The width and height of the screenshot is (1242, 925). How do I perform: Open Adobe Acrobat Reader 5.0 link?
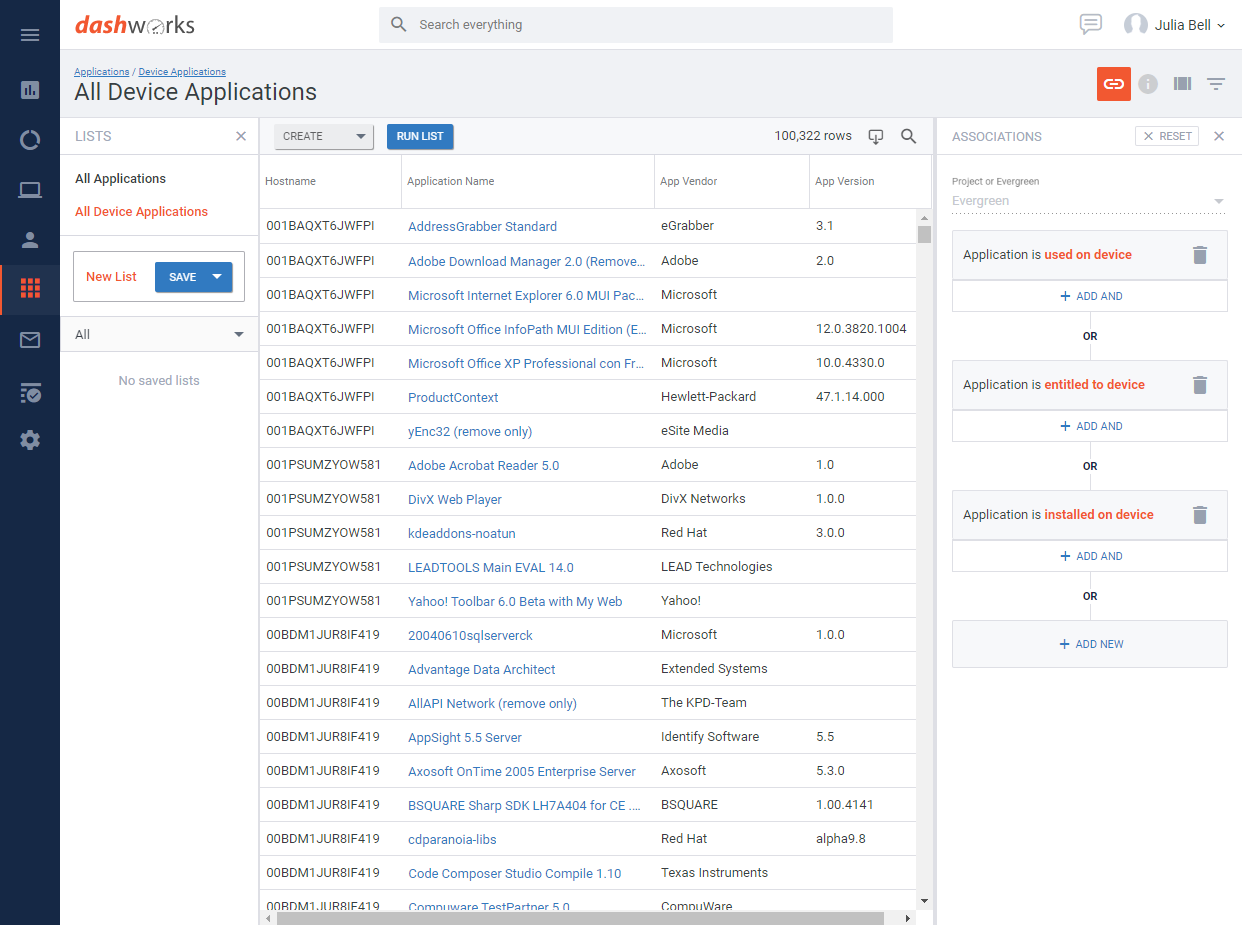pos(484,466)
